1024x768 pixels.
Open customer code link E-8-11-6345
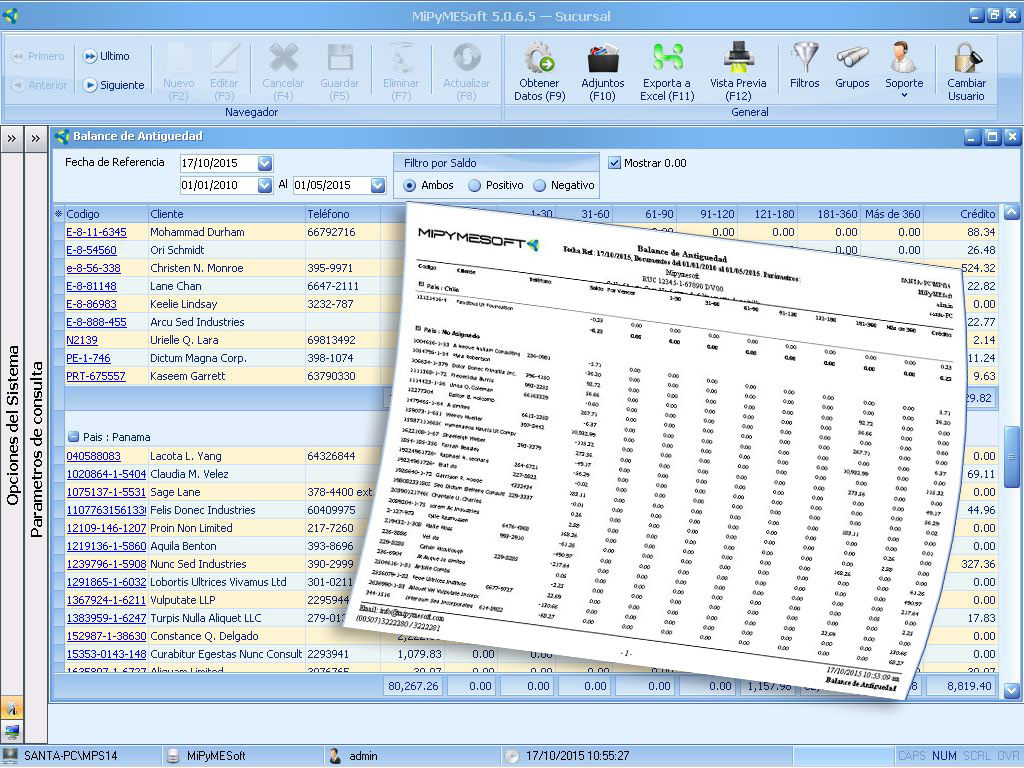[x=97, y=232]
